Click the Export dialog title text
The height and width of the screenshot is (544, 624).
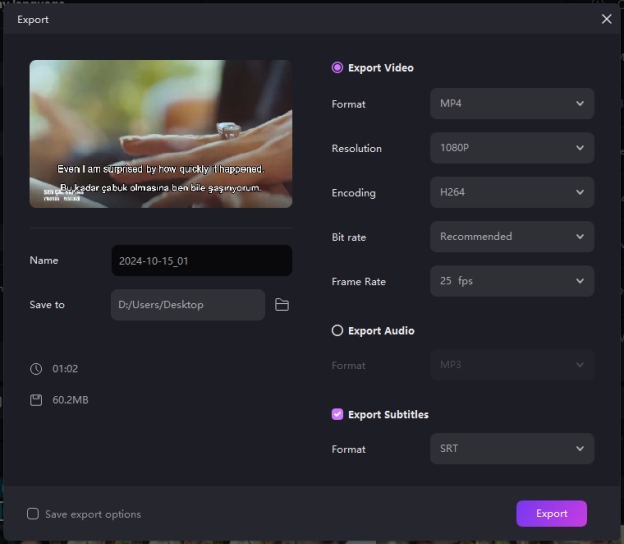coord(33,20)
